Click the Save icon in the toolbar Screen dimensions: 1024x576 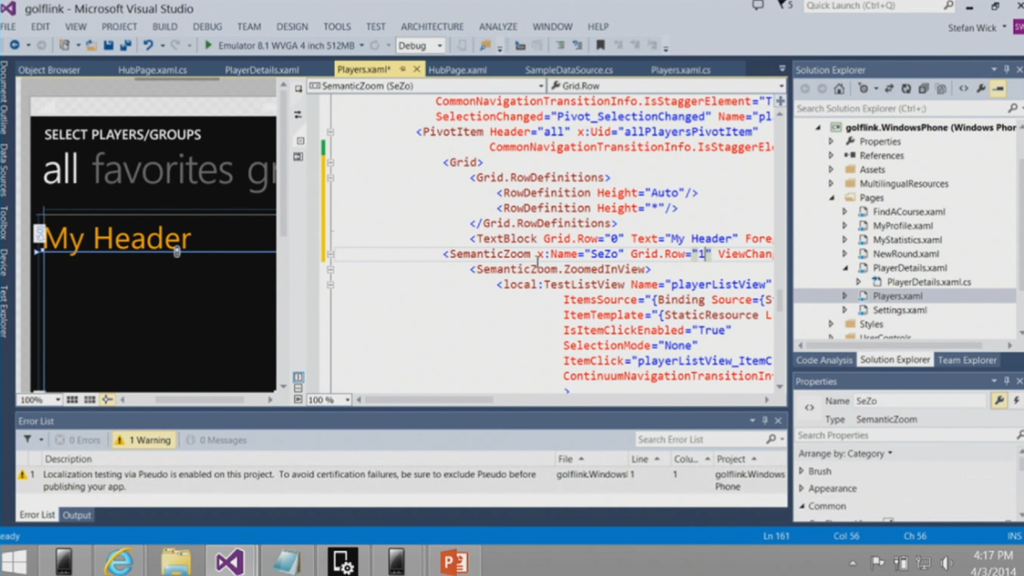(108, 45)
